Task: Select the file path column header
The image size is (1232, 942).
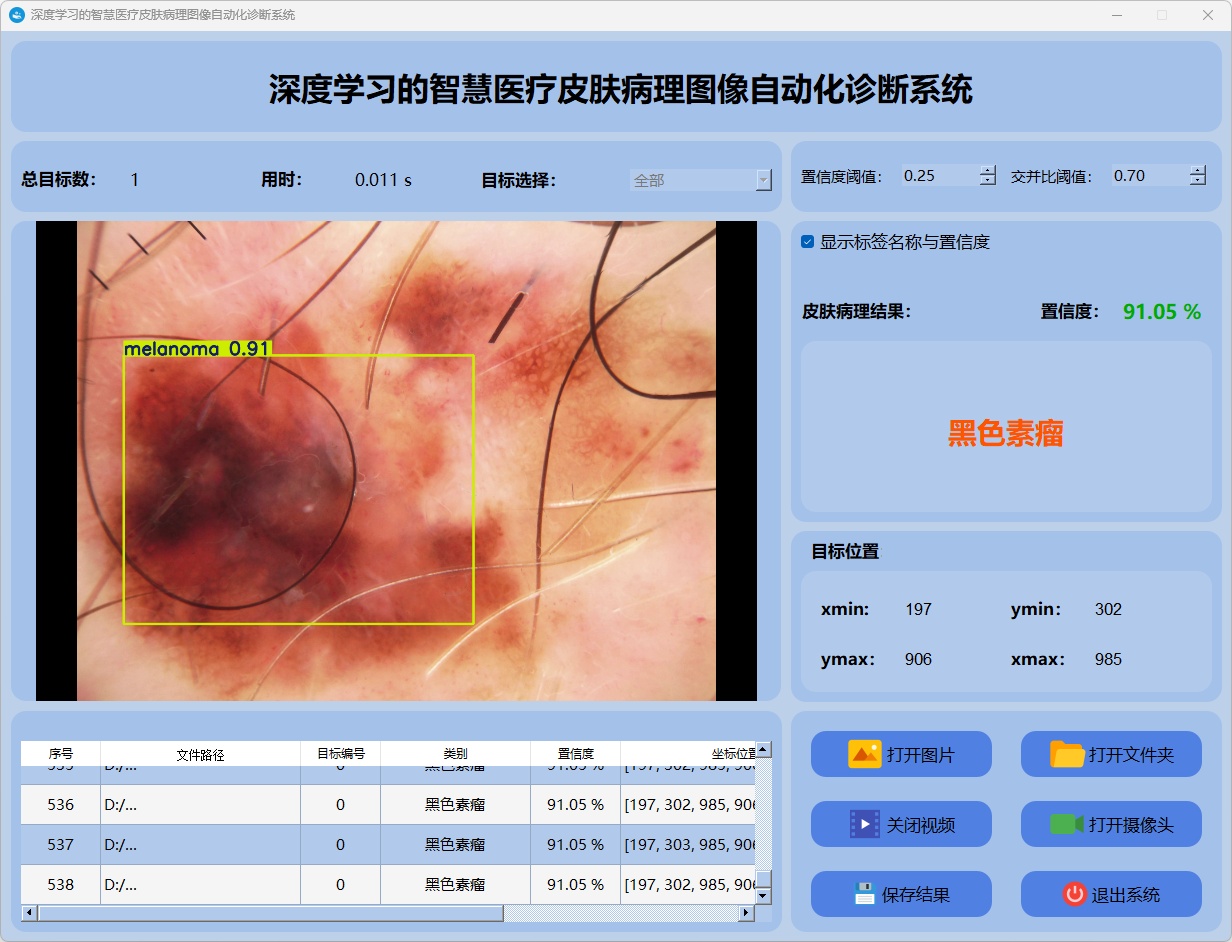Action: point(200,754)
